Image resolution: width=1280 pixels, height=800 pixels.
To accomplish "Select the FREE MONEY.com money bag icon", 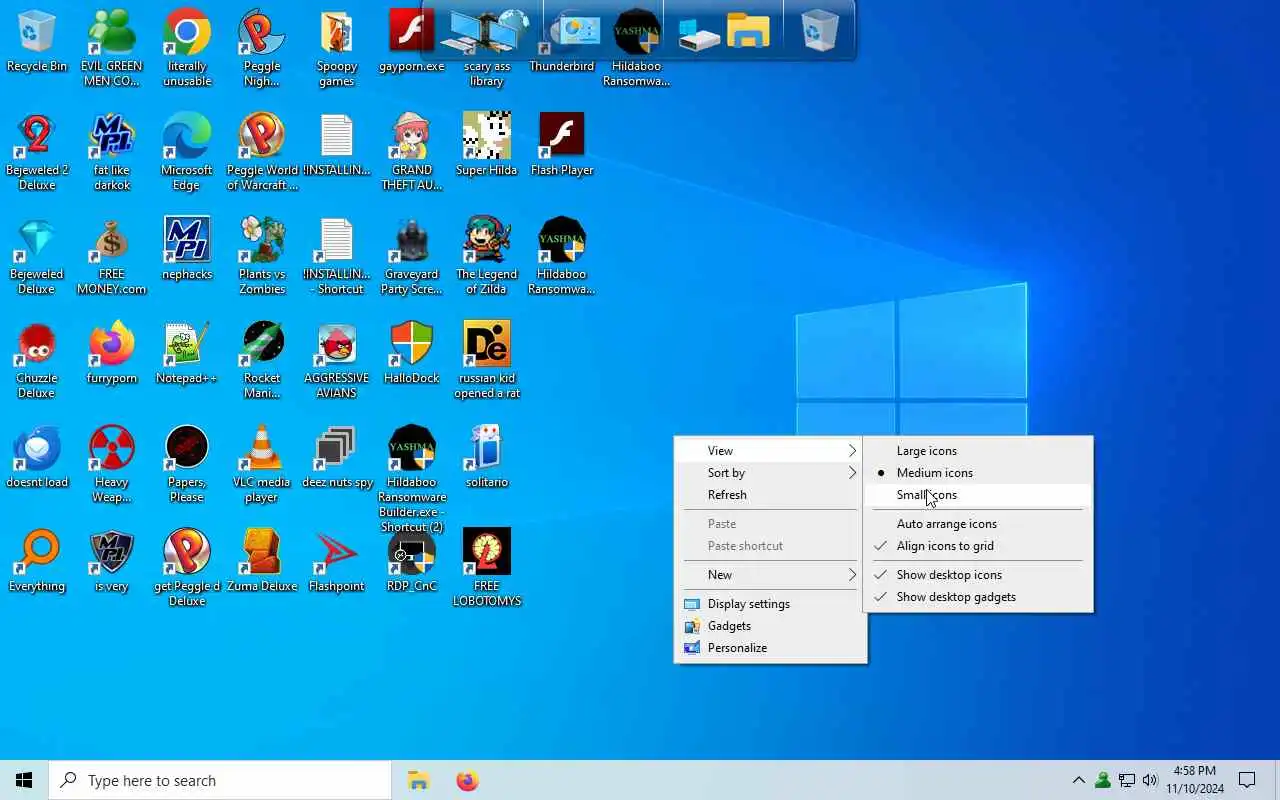I will coord(112,256).
